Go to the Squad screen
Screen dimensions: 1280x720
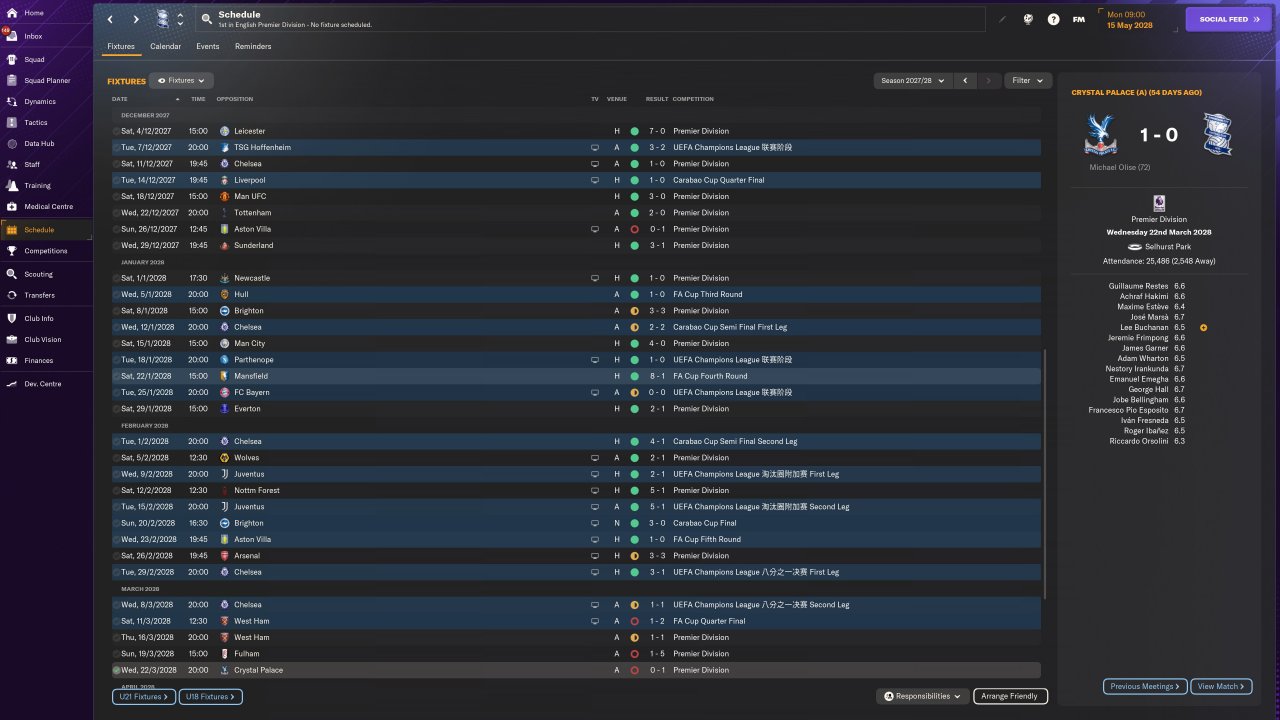click(x=34, y=59)
